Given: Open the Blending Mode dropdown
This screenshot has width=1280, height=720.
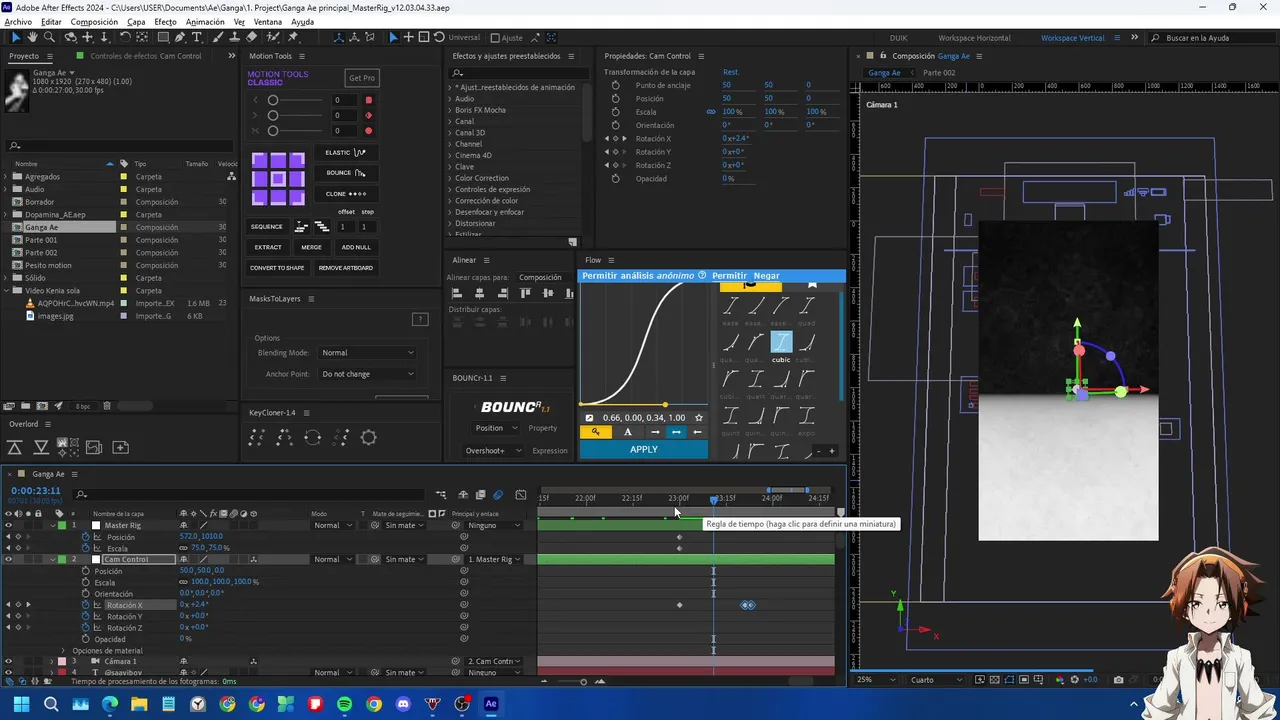Looking at the screenshot, I should [367, 352].
